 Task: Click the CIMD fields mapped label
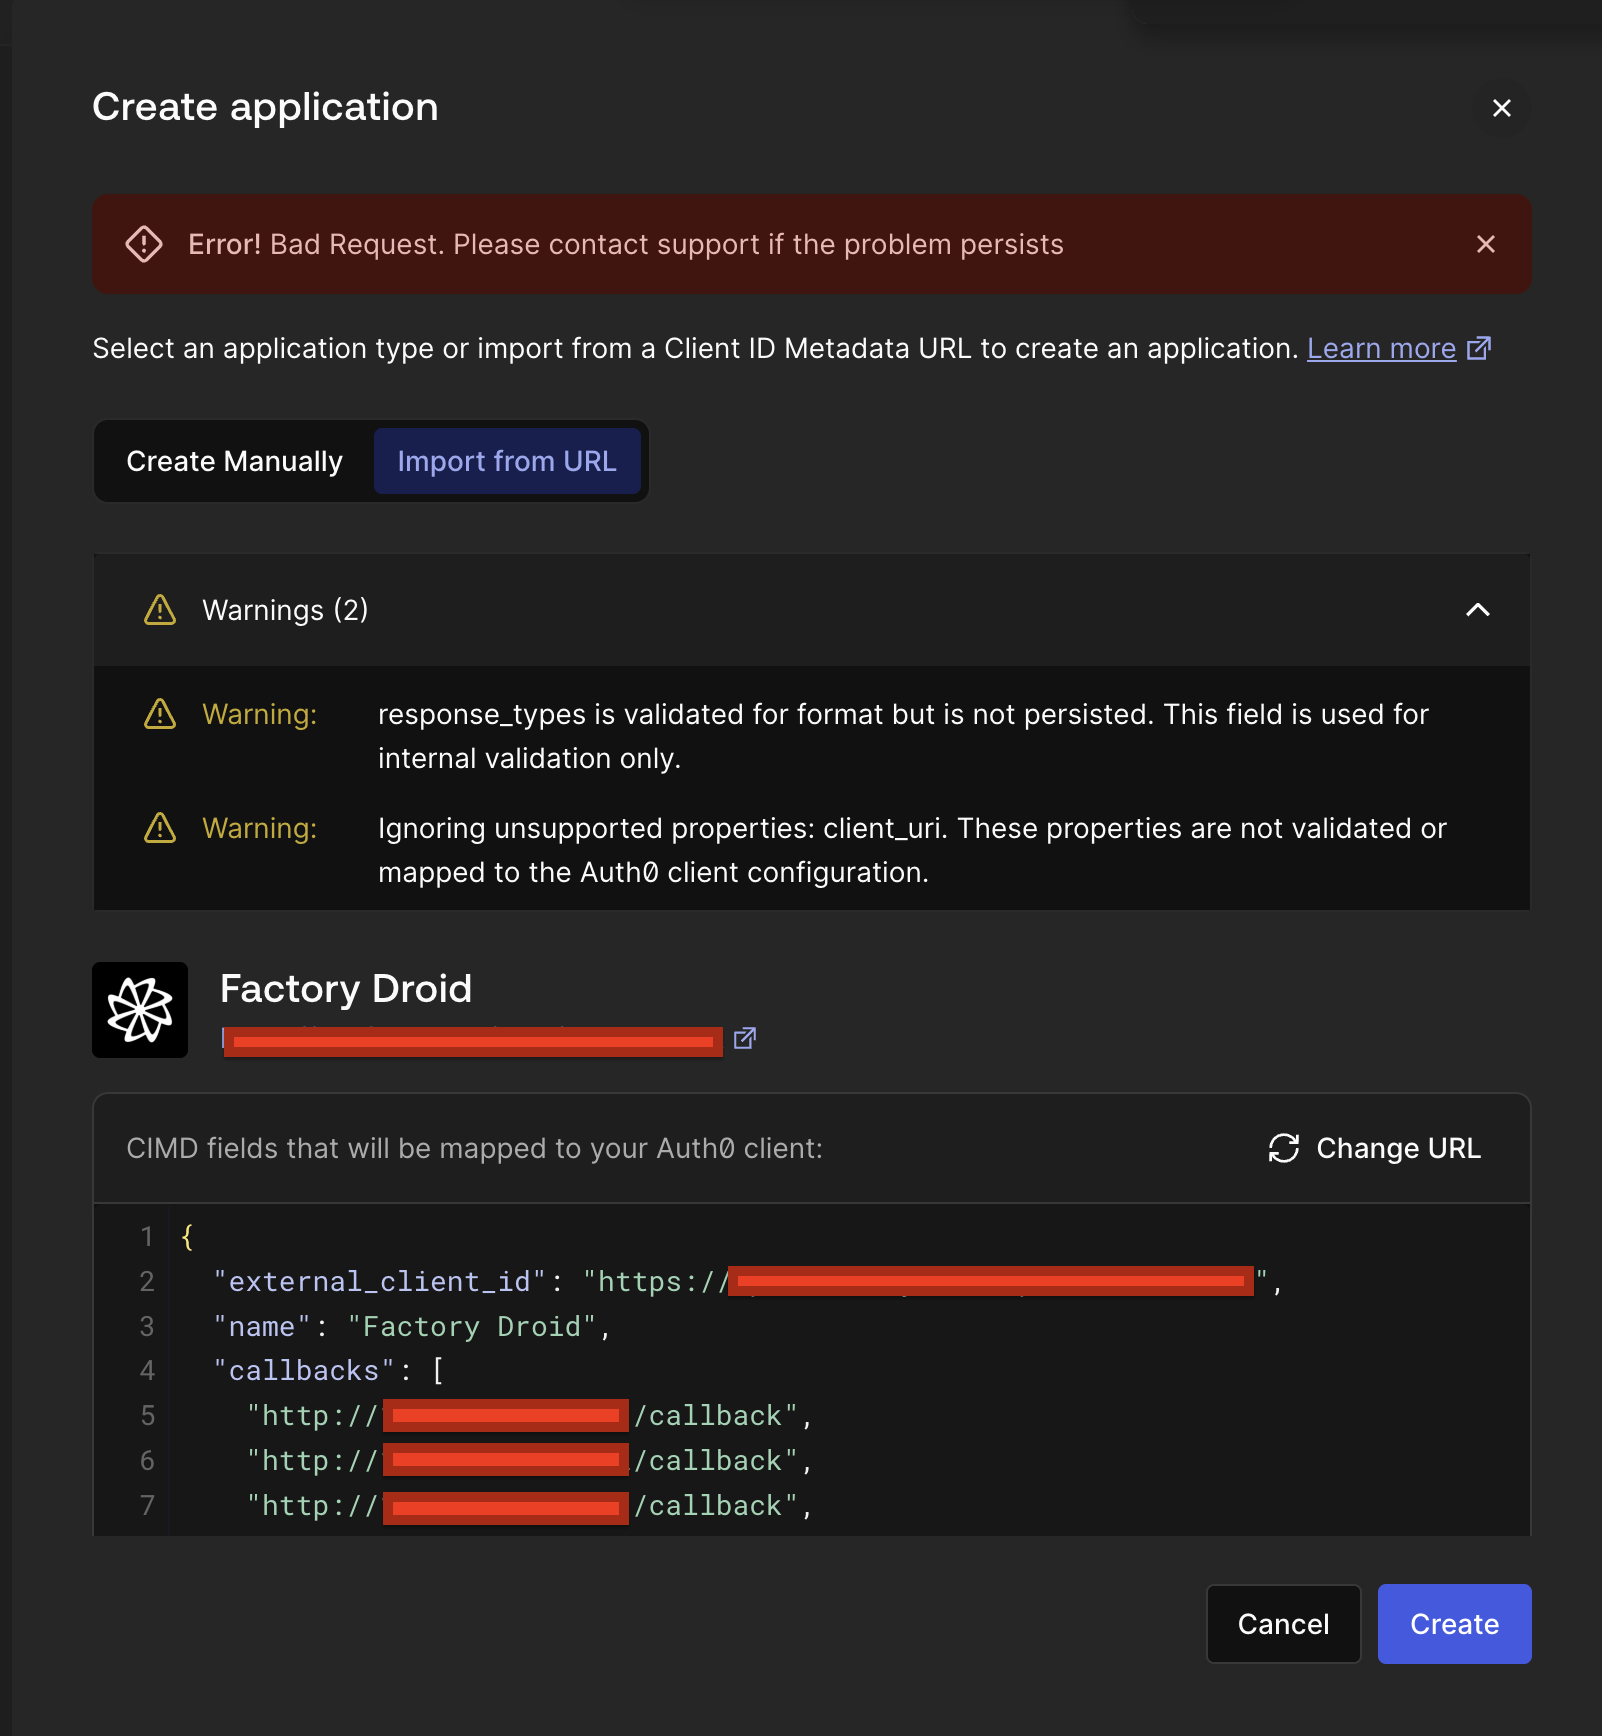tap(474, 1148)
